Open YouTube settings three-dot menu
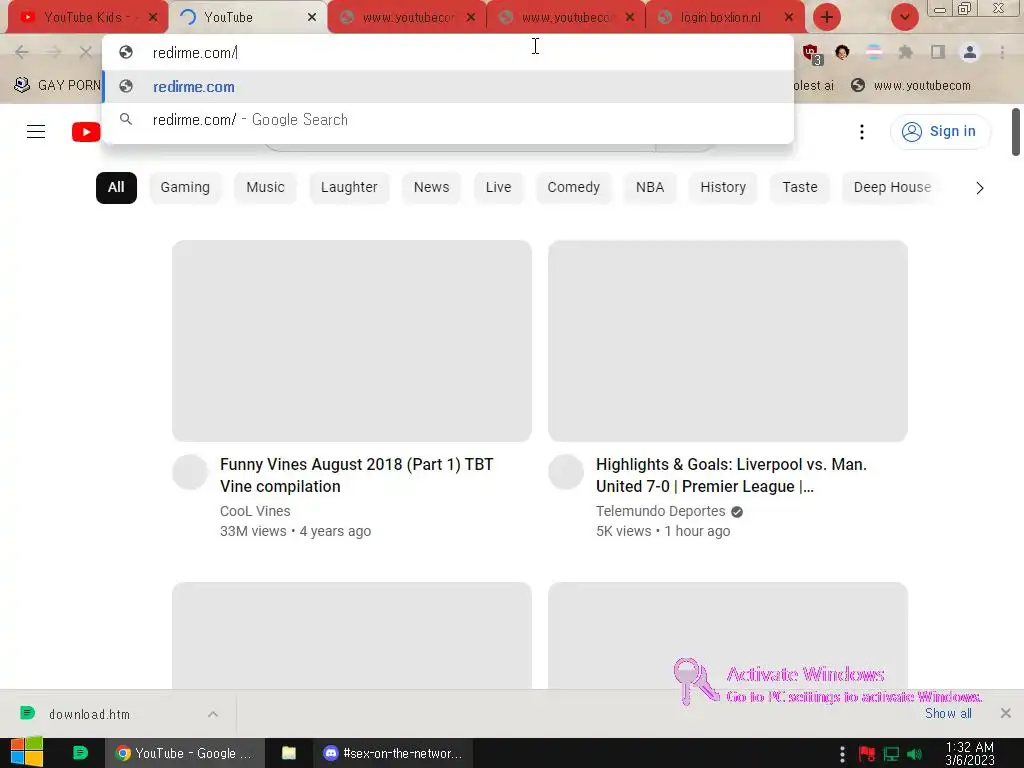 862,132
